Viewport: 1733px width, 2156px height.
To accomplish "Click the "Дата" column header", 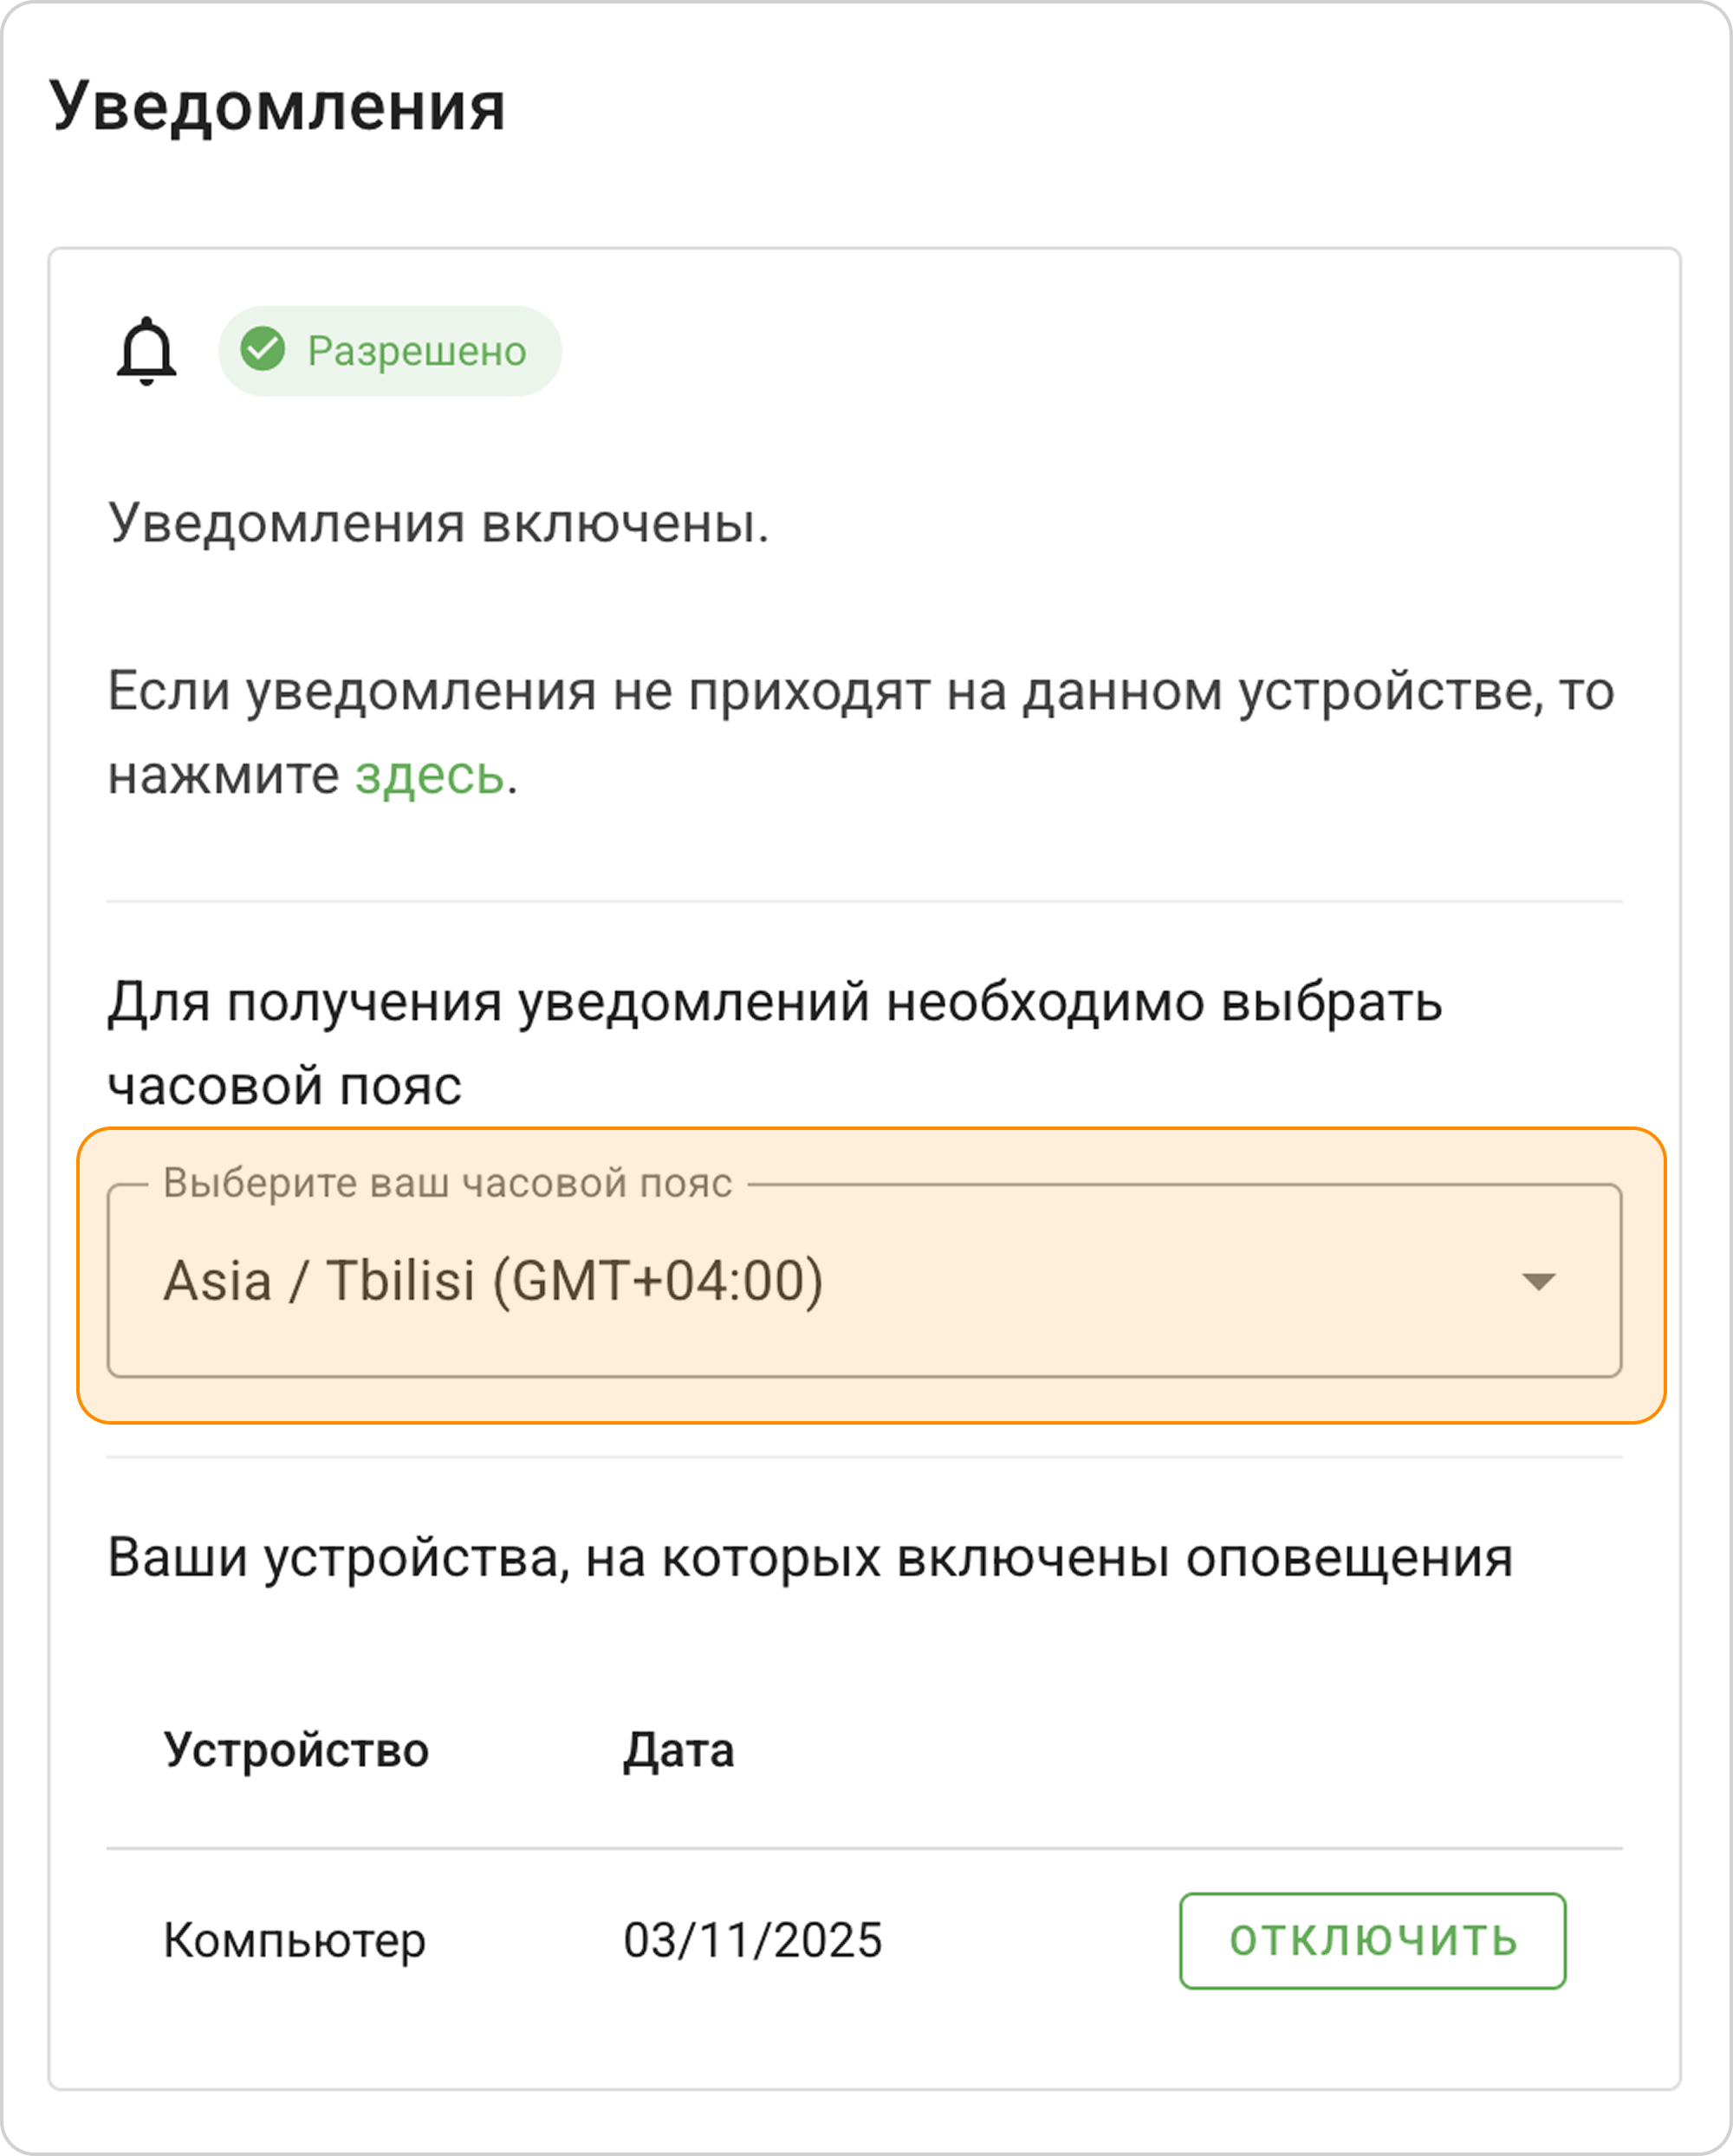I will pyautogui.click(x=678, y=1750).
